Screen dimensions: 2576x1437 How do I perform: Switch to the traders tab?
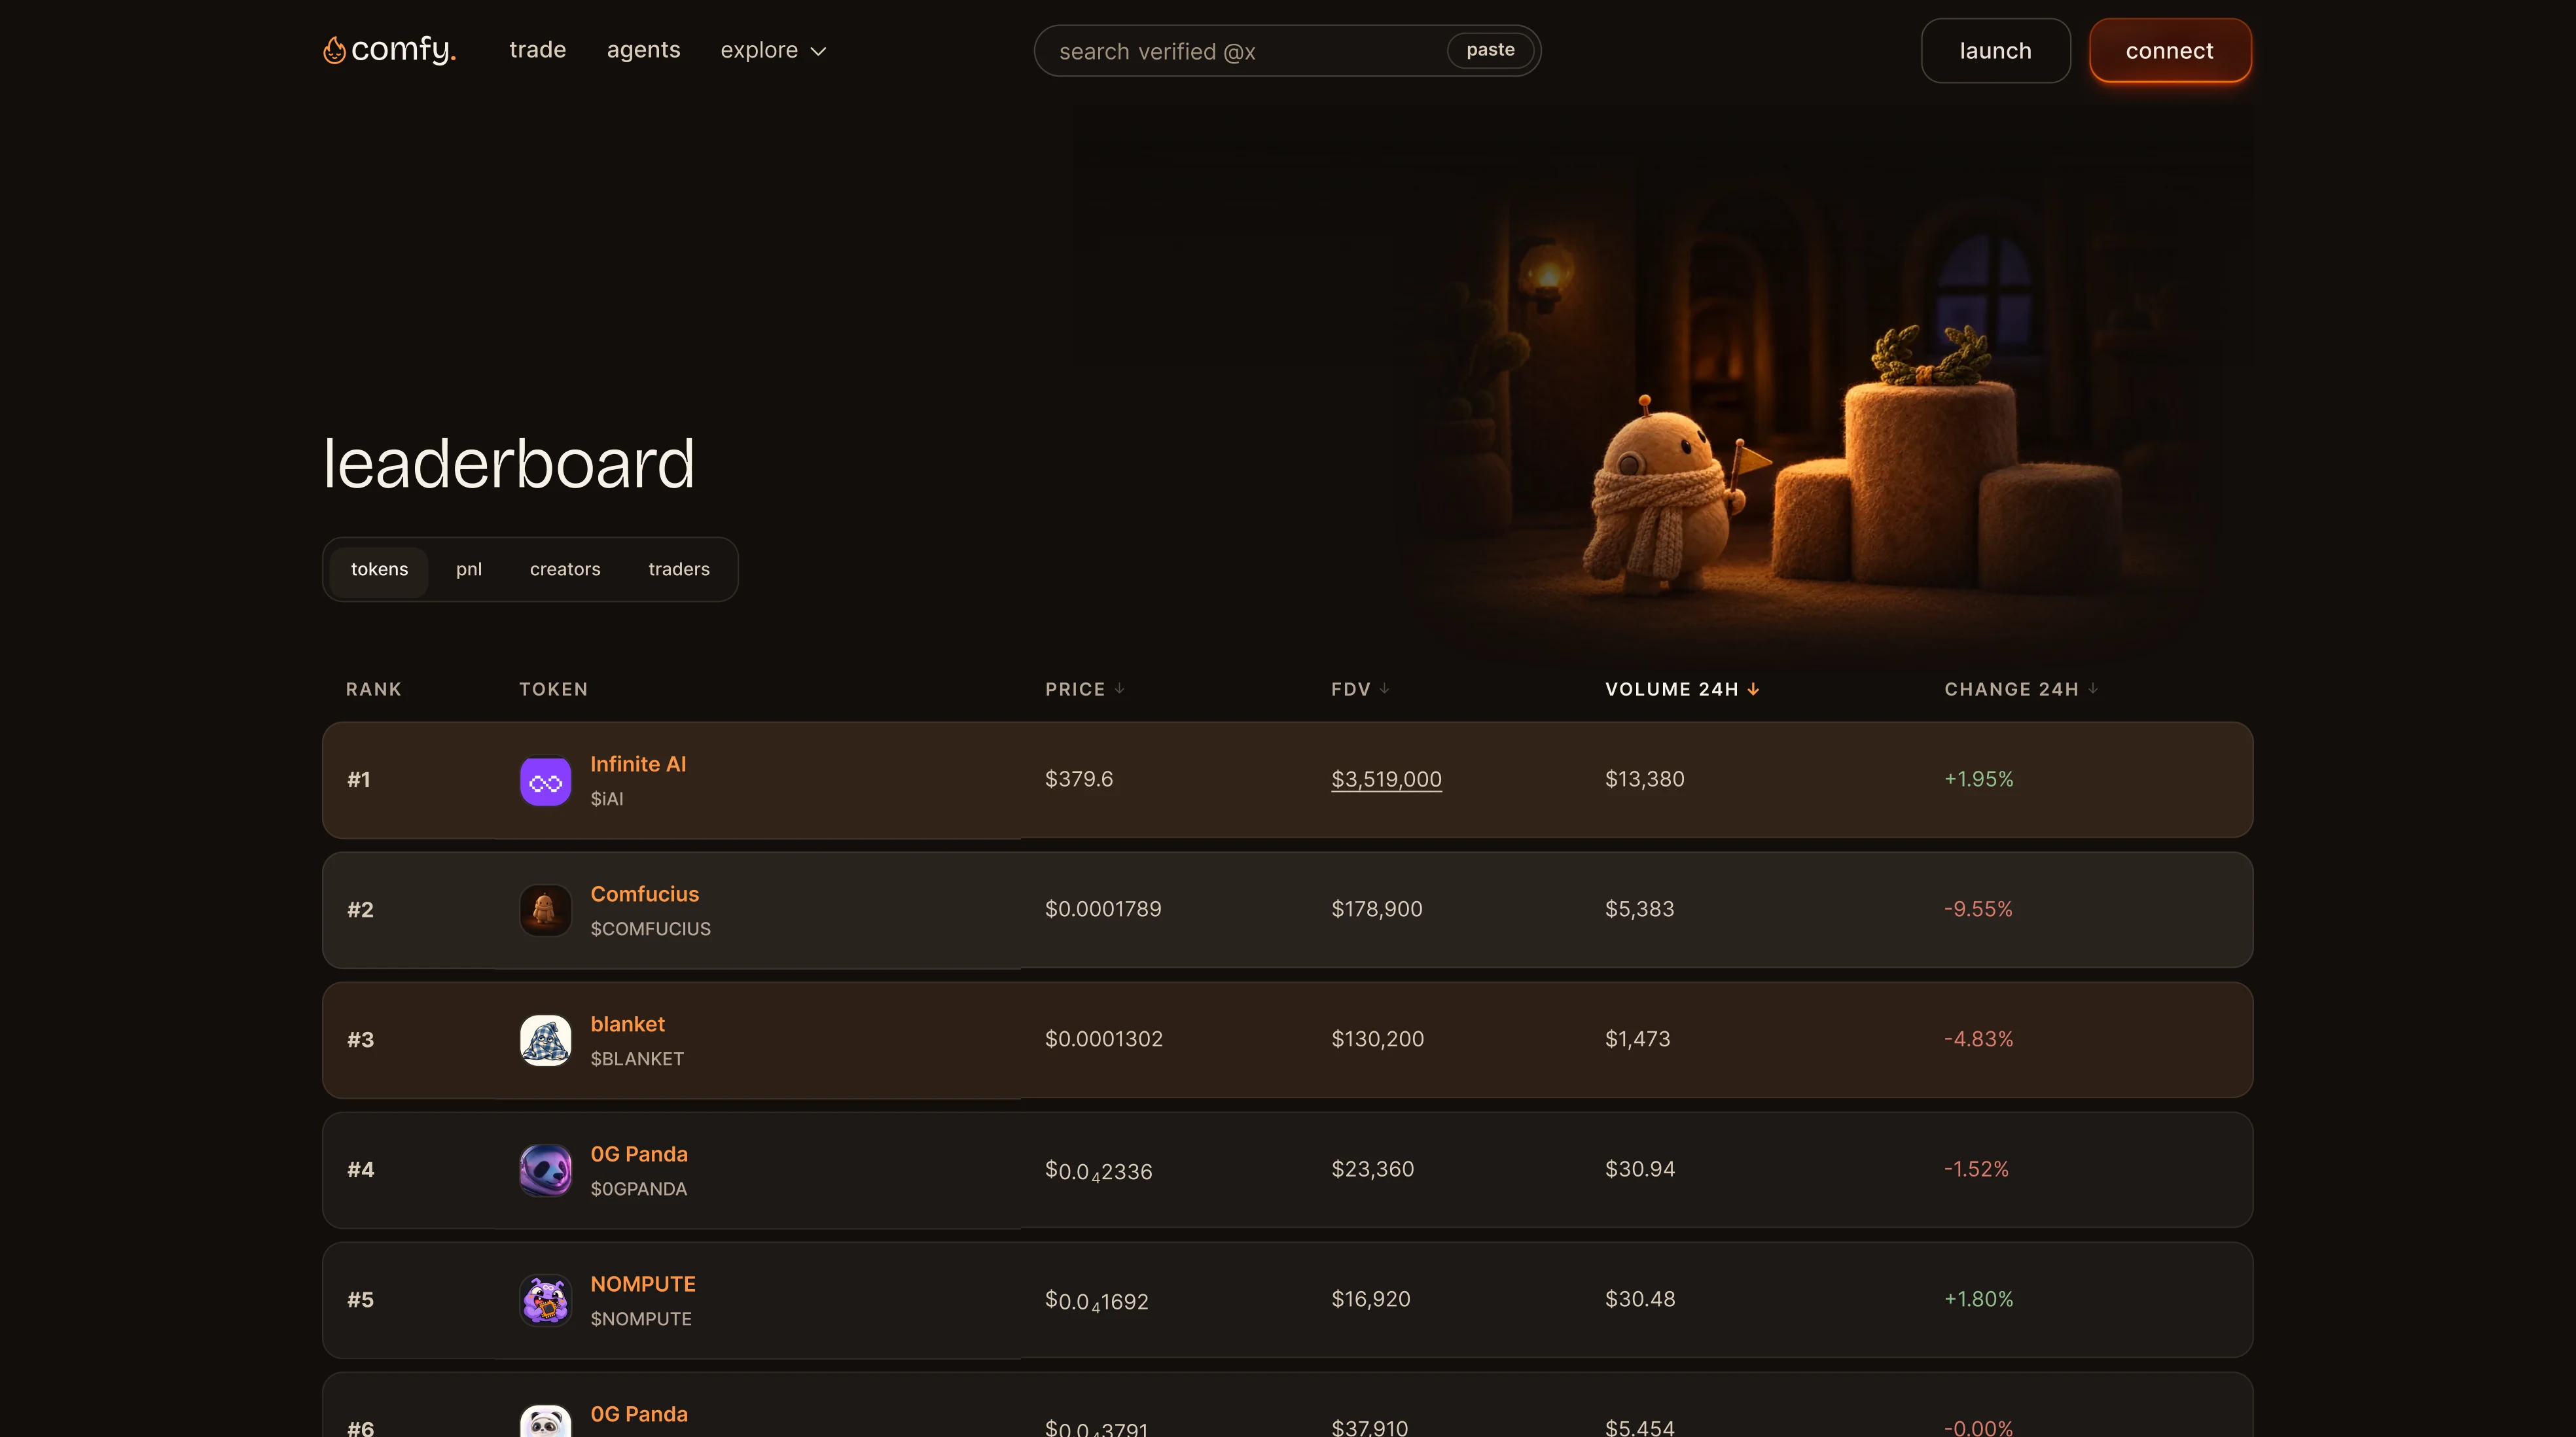point(679,569)
